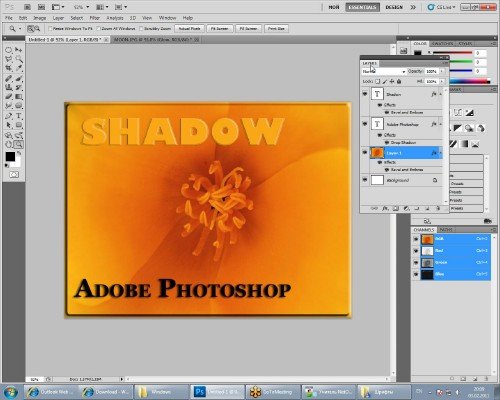Switch to the Swatches panel tab

point(442,44)
